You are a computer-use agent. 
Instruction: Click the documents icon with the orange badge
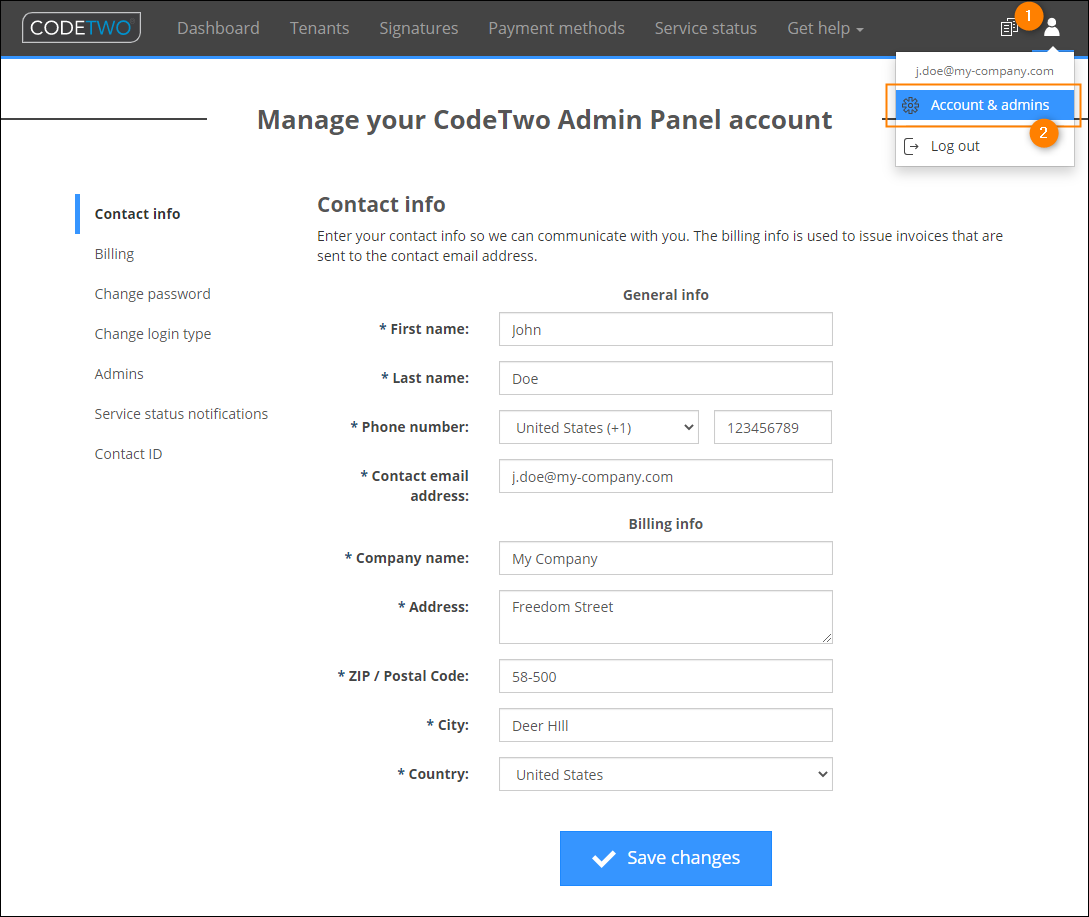(x=1009, y=27)
